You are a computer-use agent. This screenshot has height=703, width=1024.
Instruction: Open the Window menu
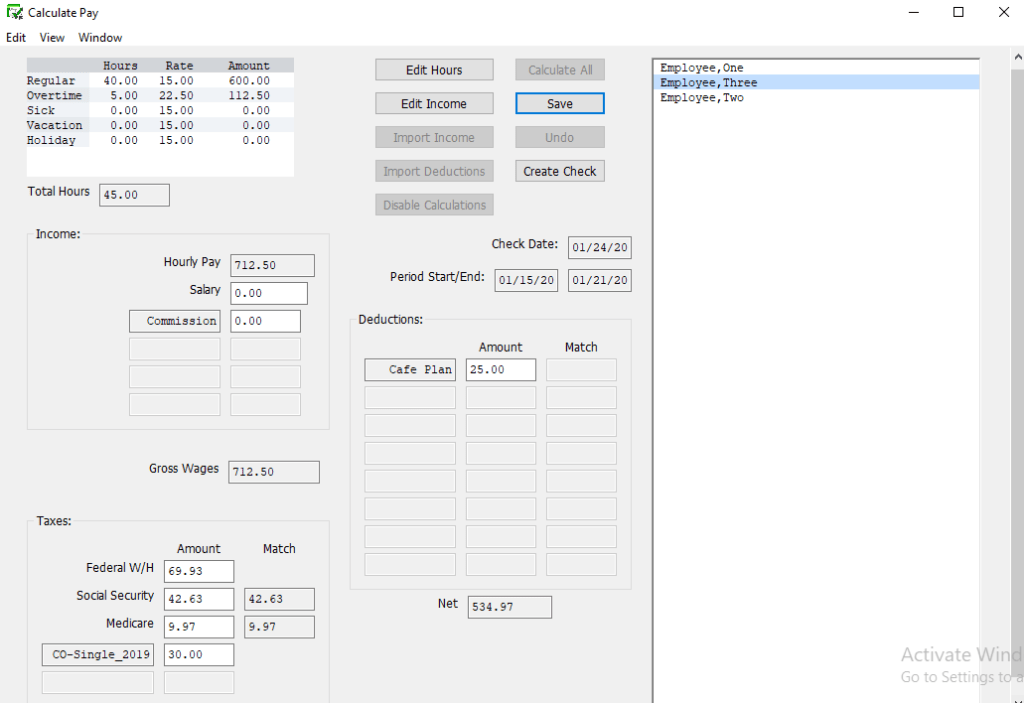[100, 38]
